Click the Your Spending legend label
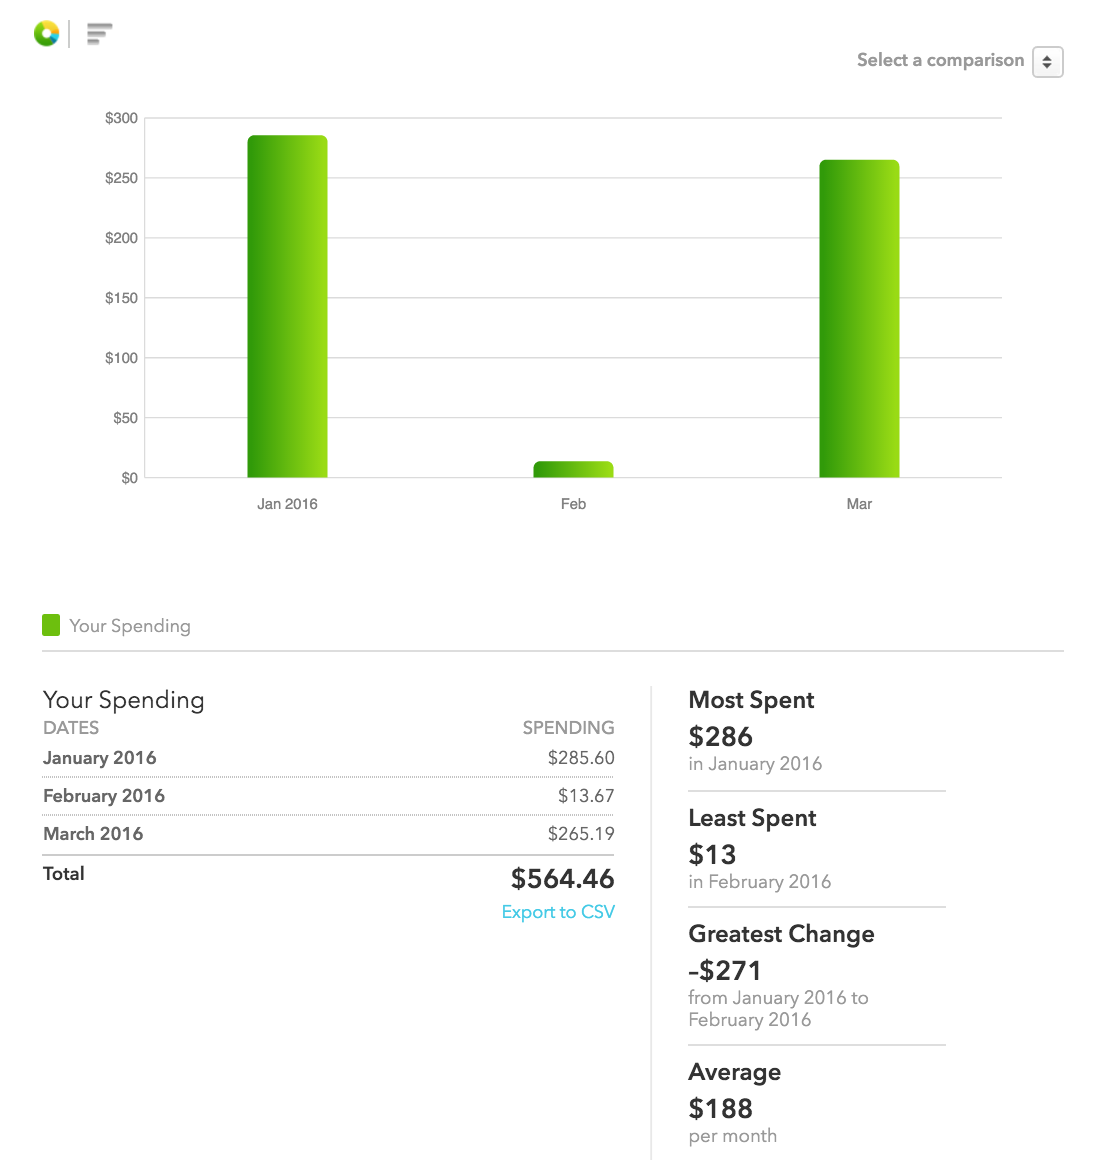1102x1172 pixels. click(x=130, y=626)
